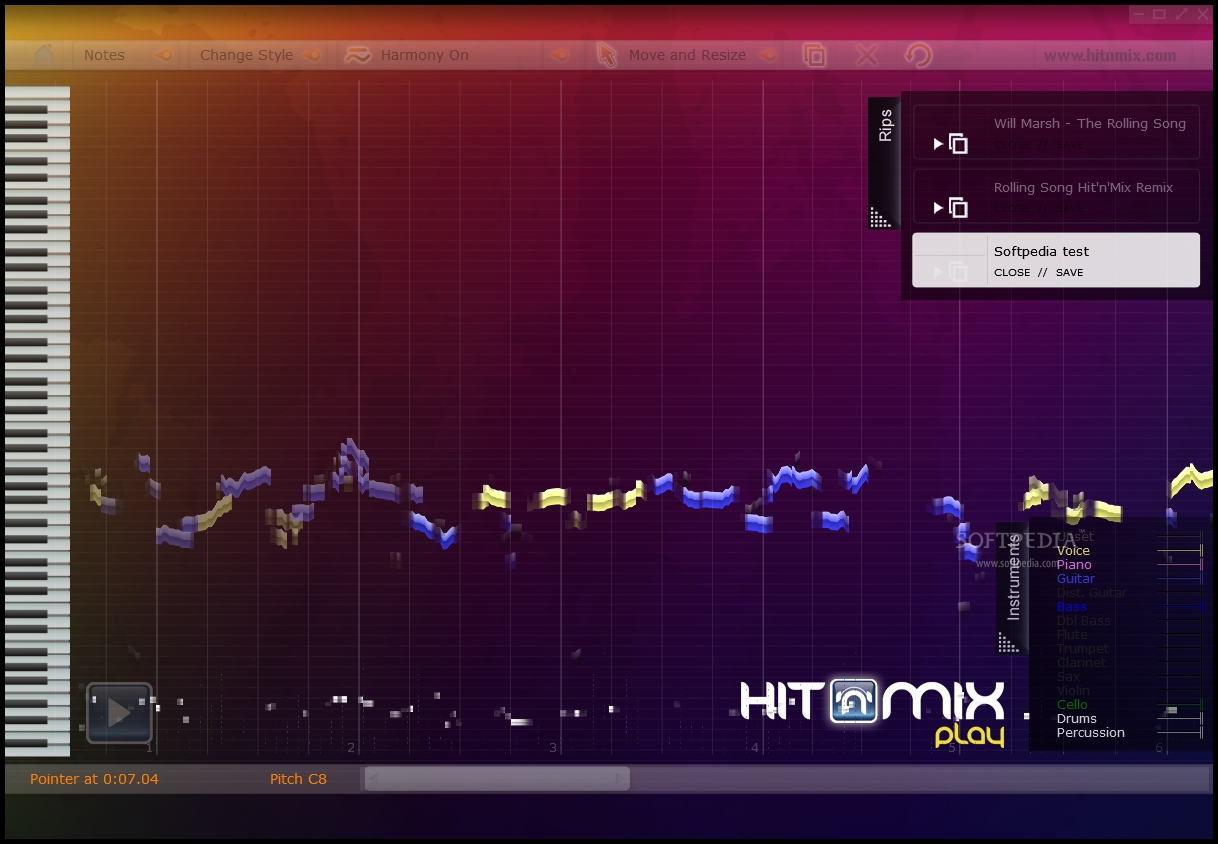Click SAVE under Rolling Song Hit'n'Mix Remix

pos(1069,208)
